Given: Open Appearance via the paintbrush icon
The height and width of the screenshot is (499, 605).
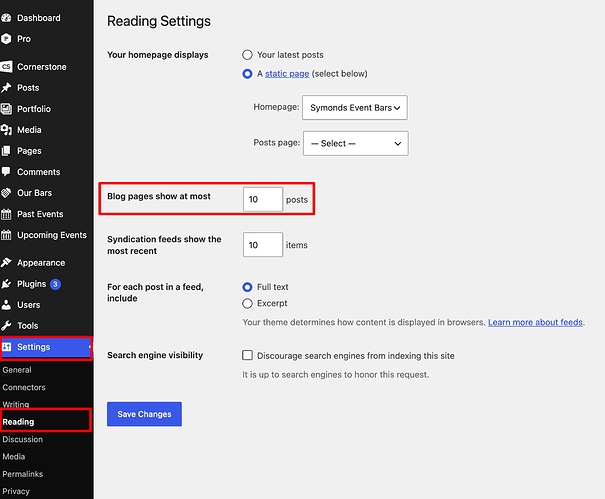Looking at the screenshot, I should [x=6, y=262].
